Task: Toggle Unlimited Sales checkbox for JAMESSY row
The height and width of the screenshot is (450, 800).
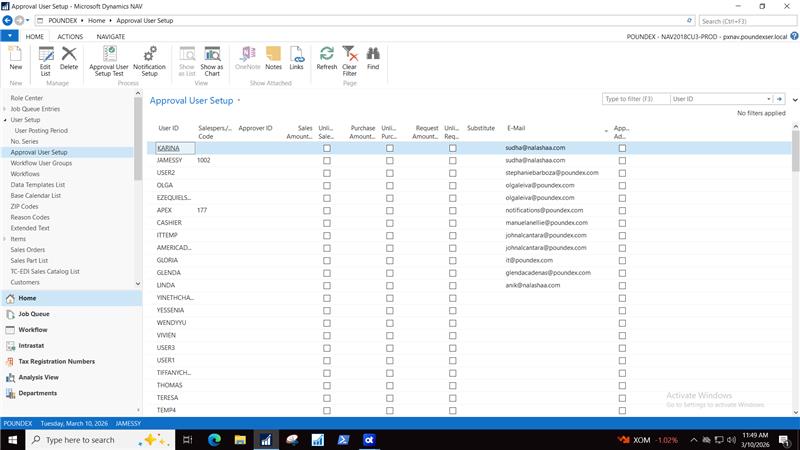Action: tap(327, 160)
